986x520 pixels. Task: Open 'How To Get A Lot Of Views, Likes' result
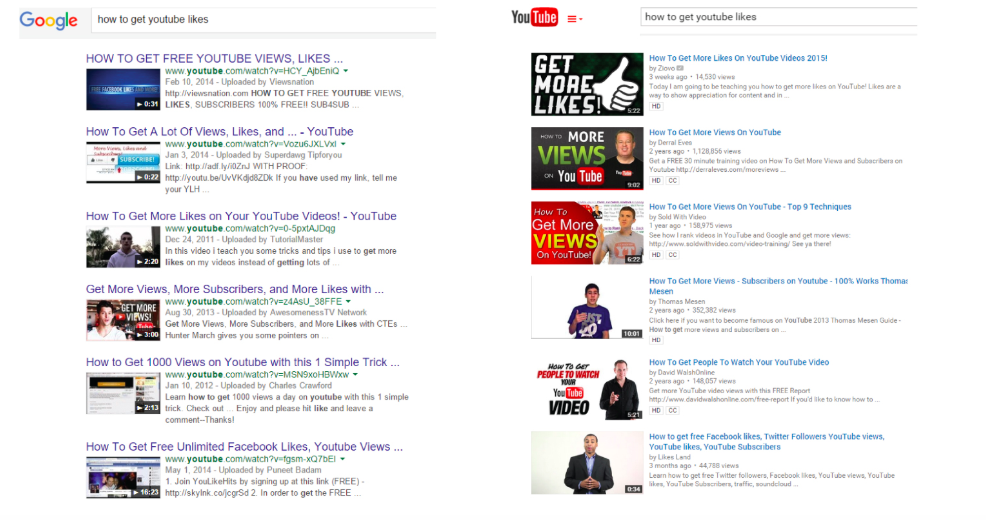[219, 131]
